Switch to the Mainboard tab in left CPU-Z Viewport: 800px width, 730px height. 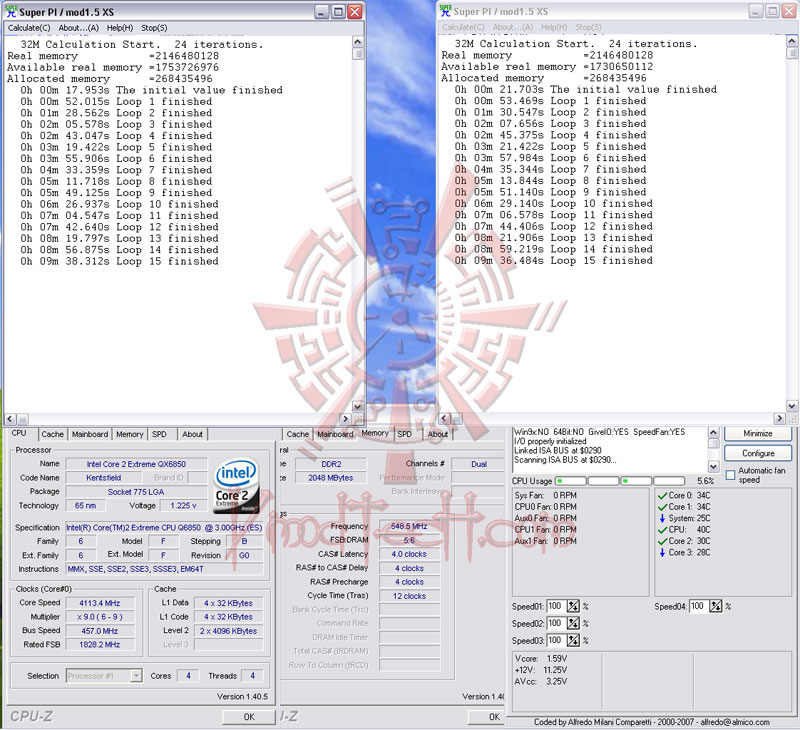90,434
